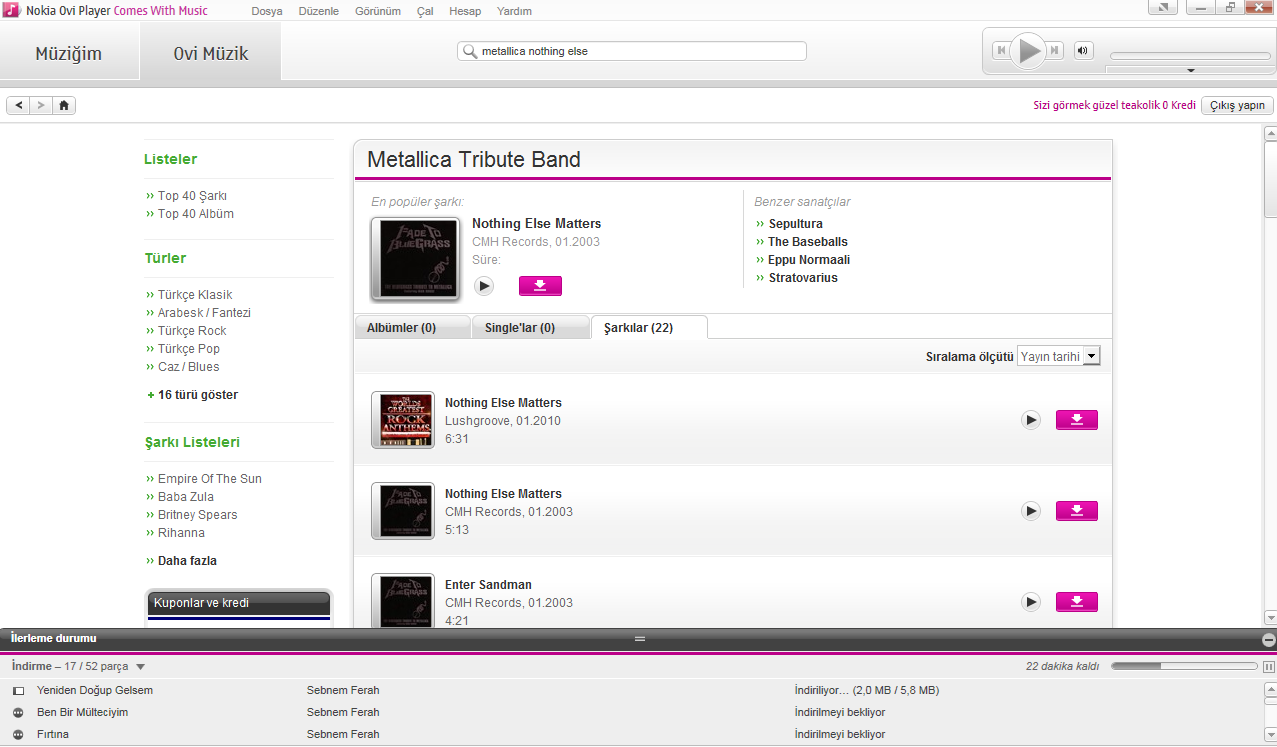Pause the download queue
Viewport: 1277px width, 747px height.
pos(1268,667)
